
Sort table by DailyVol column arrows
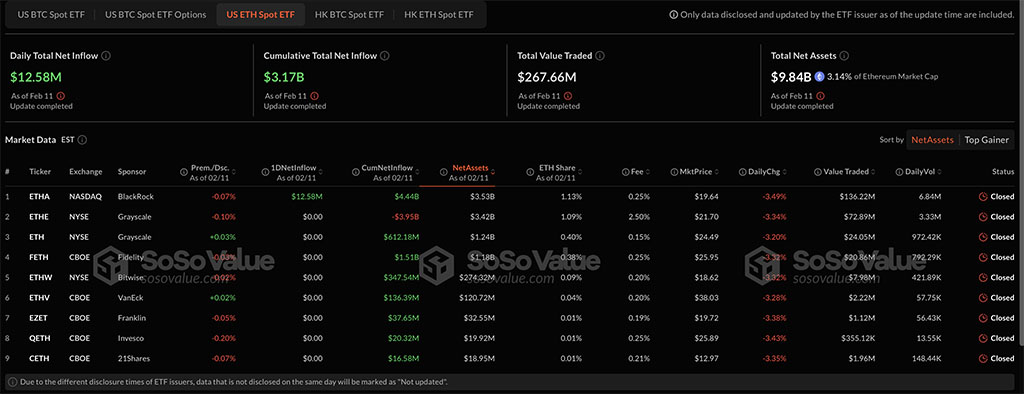[940, 172]
